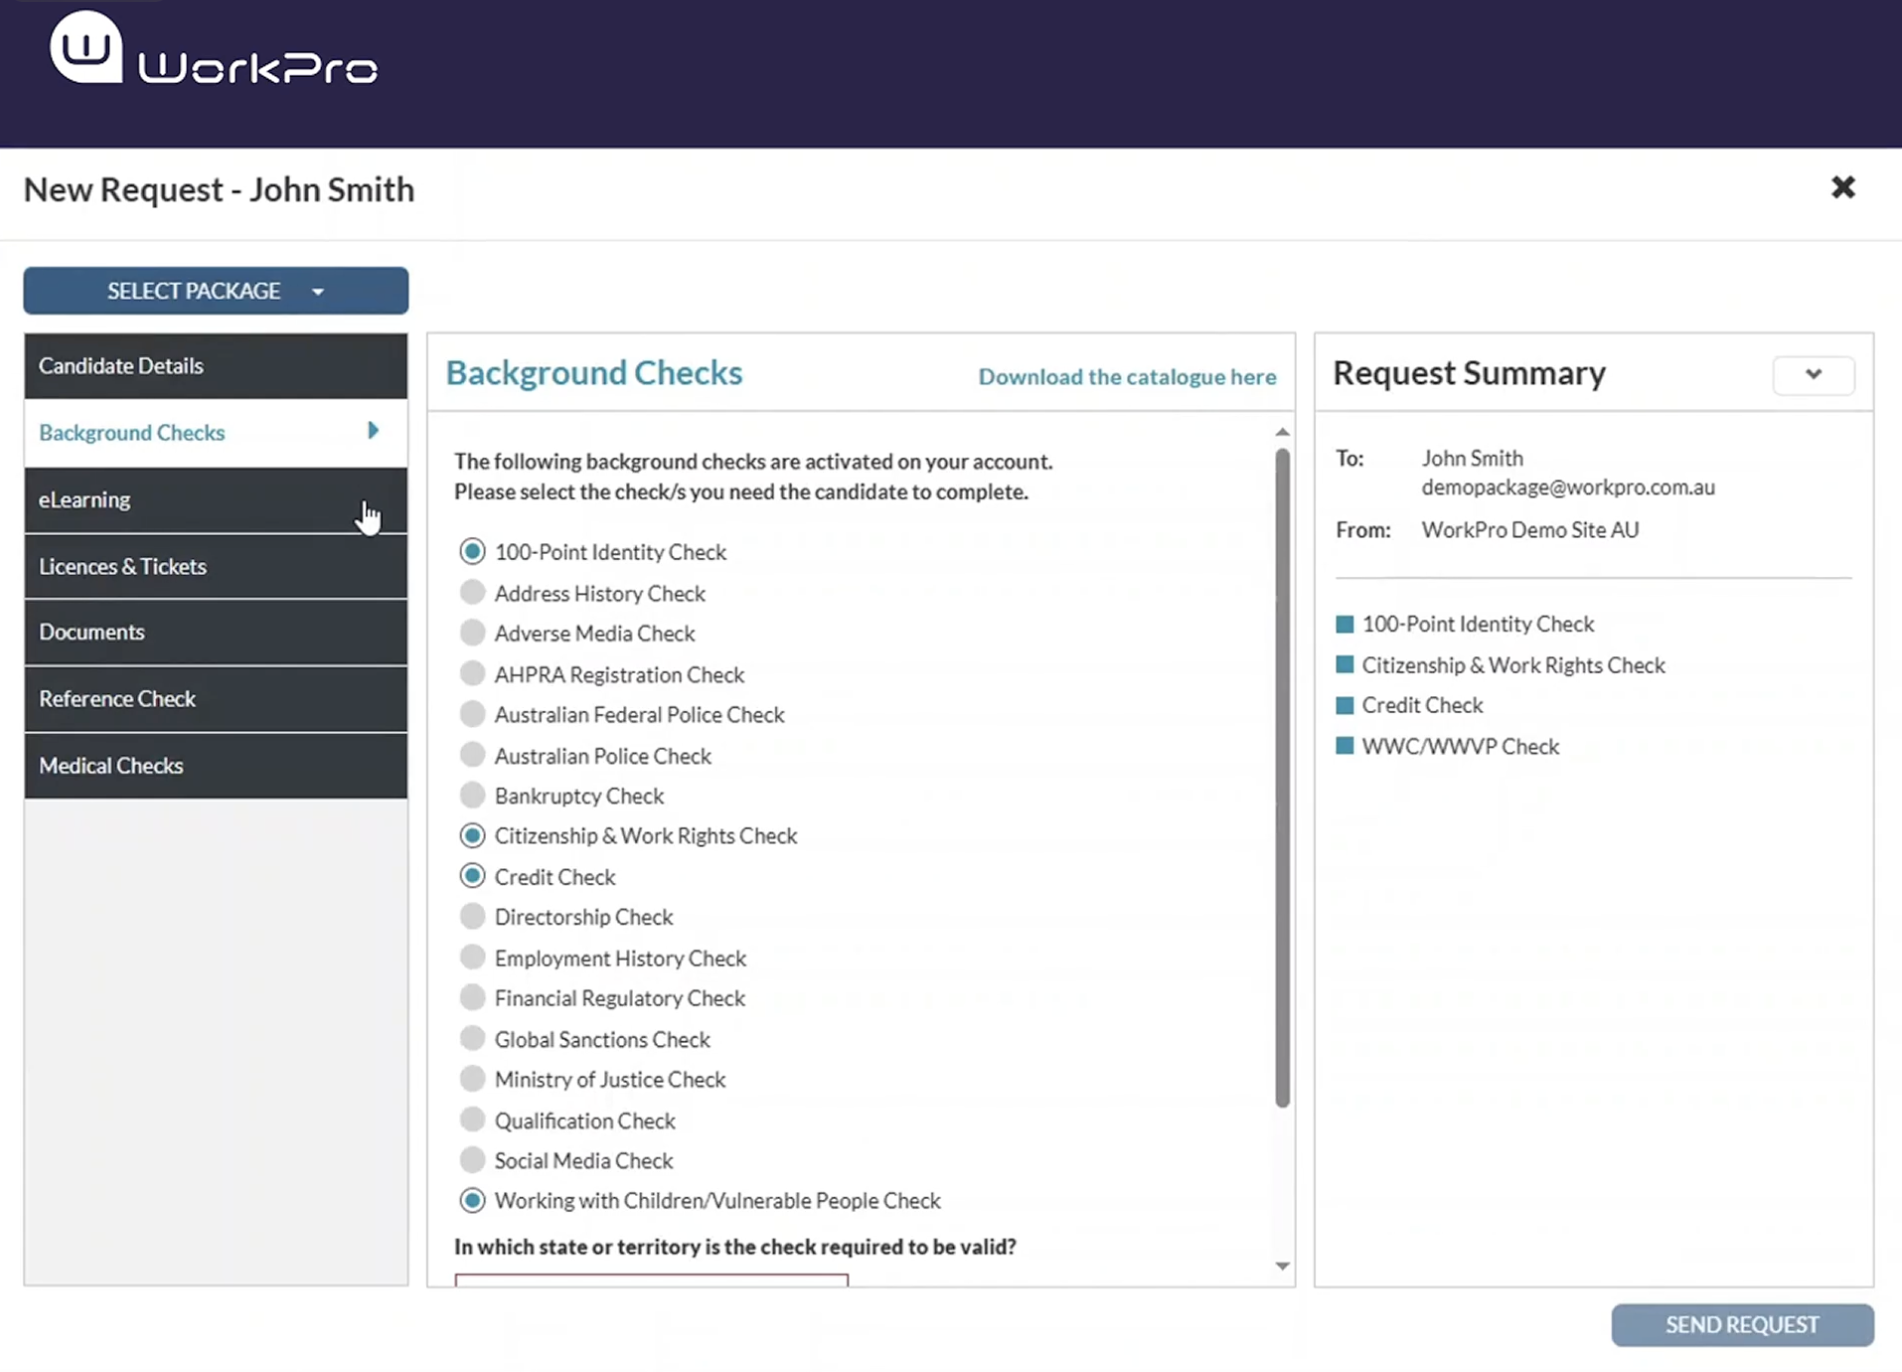The height and width of the screenshot is (1372, 1902).
Task: Switch to the Documents section
Action: (x=216, y=632)
